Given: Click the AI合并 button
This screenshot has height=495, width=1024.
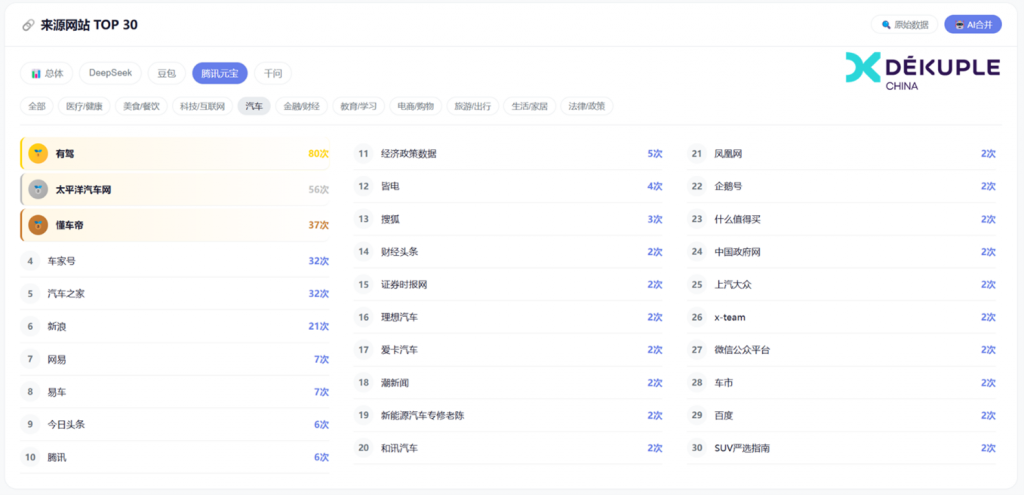Looking at the screenshot, I should click(x=973, y=25).
